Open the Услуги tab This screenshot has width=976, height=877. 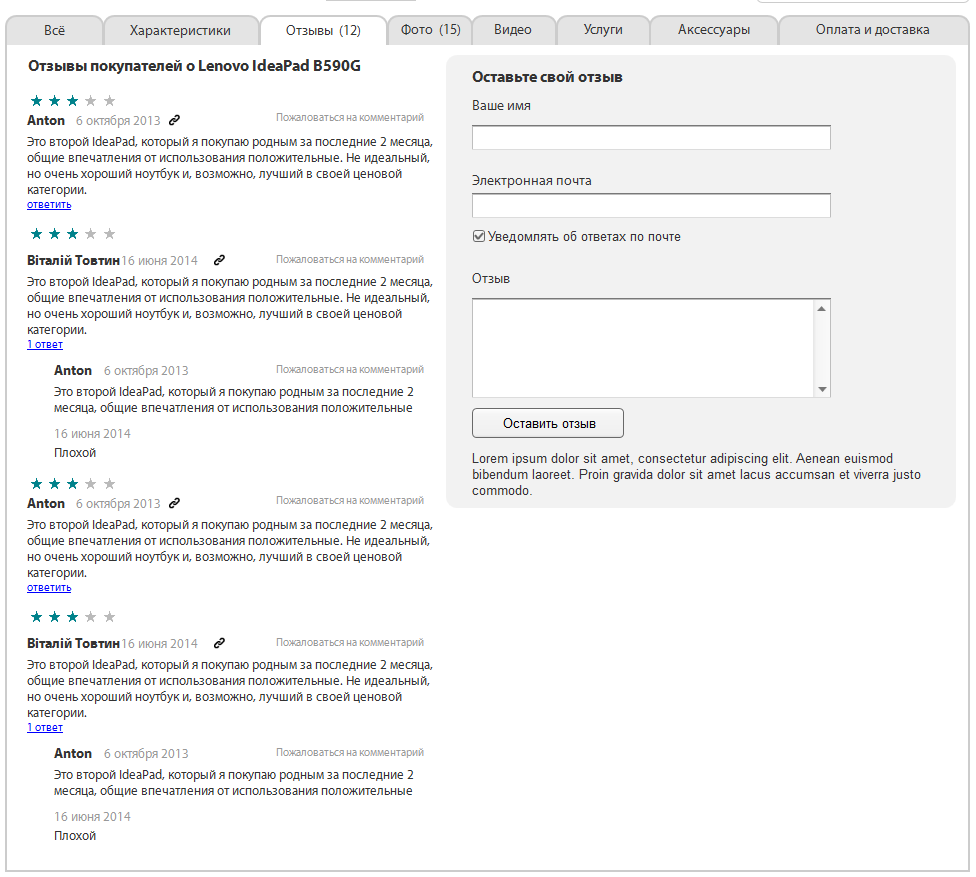click(603, 30)
